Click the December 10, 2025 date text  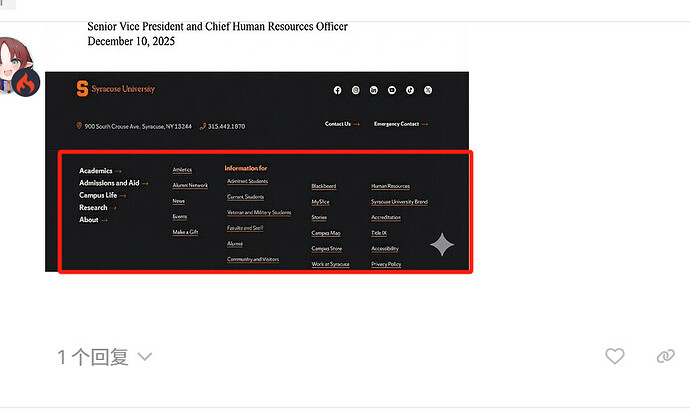pos(131,41)
